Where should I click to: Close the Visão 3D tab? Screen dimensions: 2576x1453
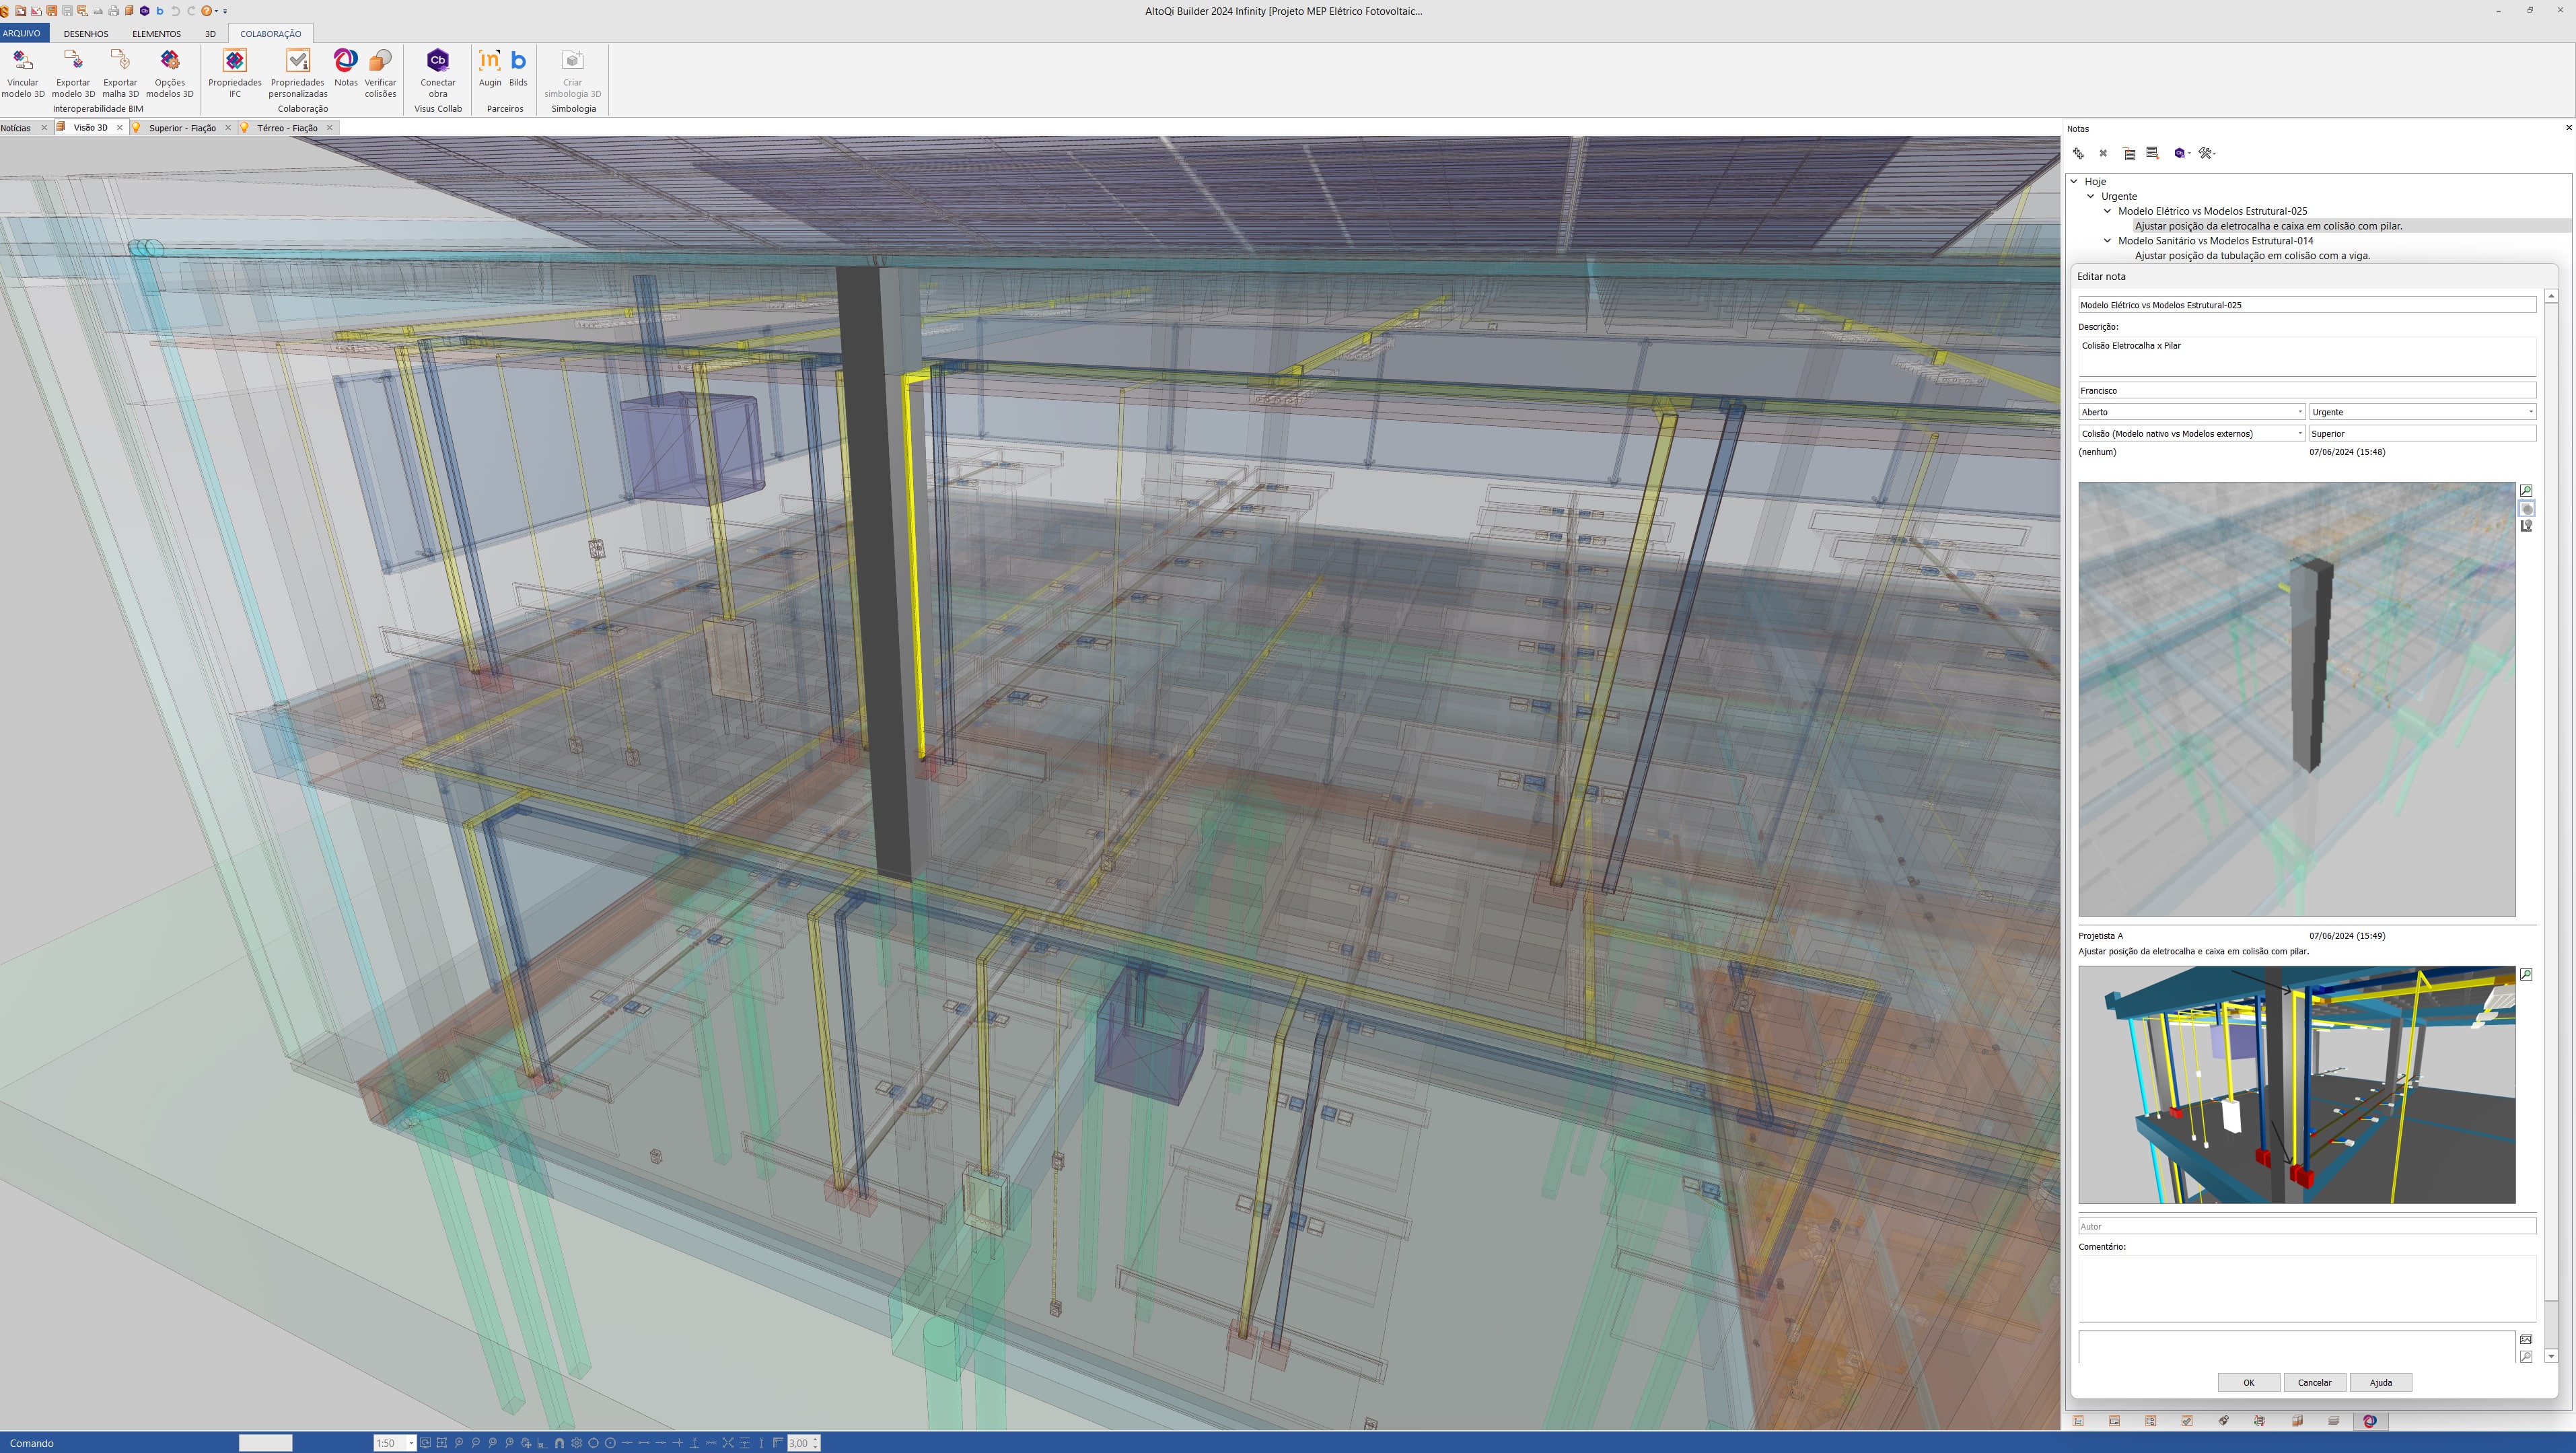pyautogui.click(x=119, y=128)
